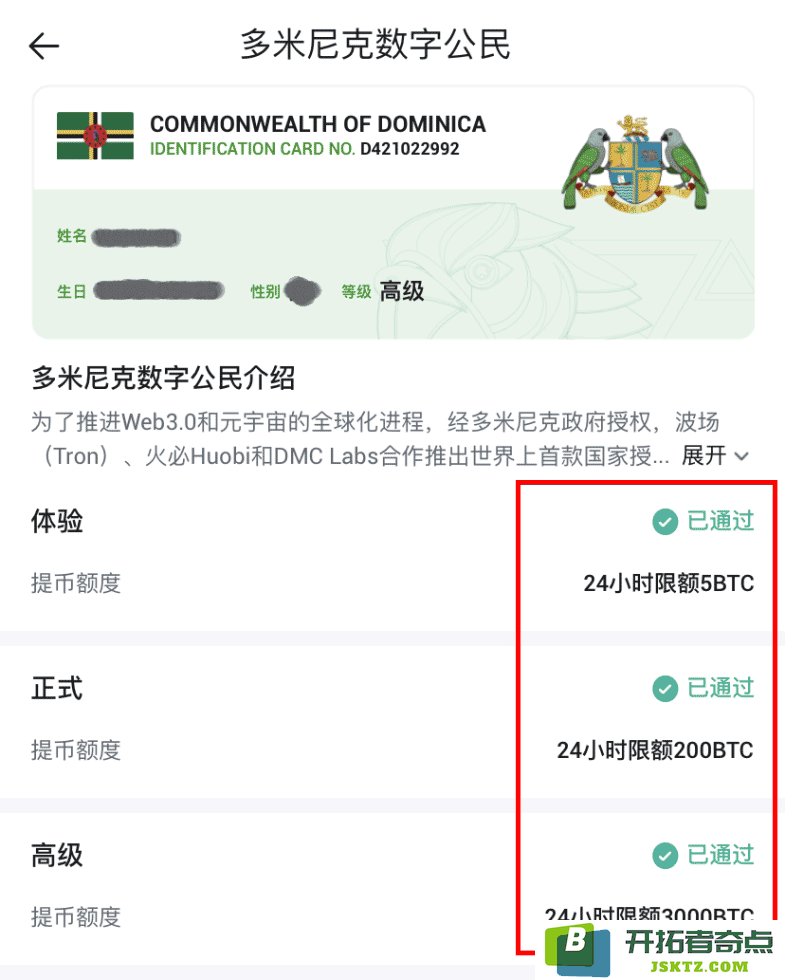Click the green checkmark beside 正式 status
This screenshot has width=785, height=980.
coord(665,689)
